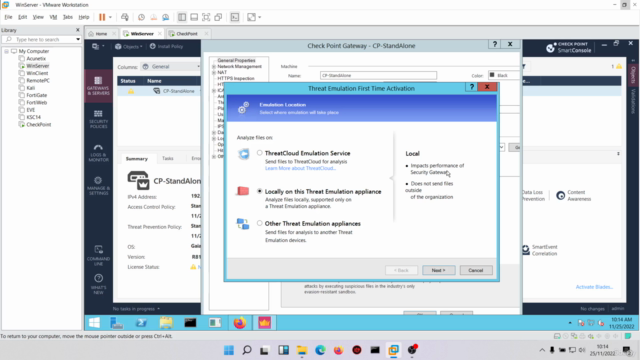Screen dimensions: 640x360
Task: Open VMware File menu
Action: point(8,17)
